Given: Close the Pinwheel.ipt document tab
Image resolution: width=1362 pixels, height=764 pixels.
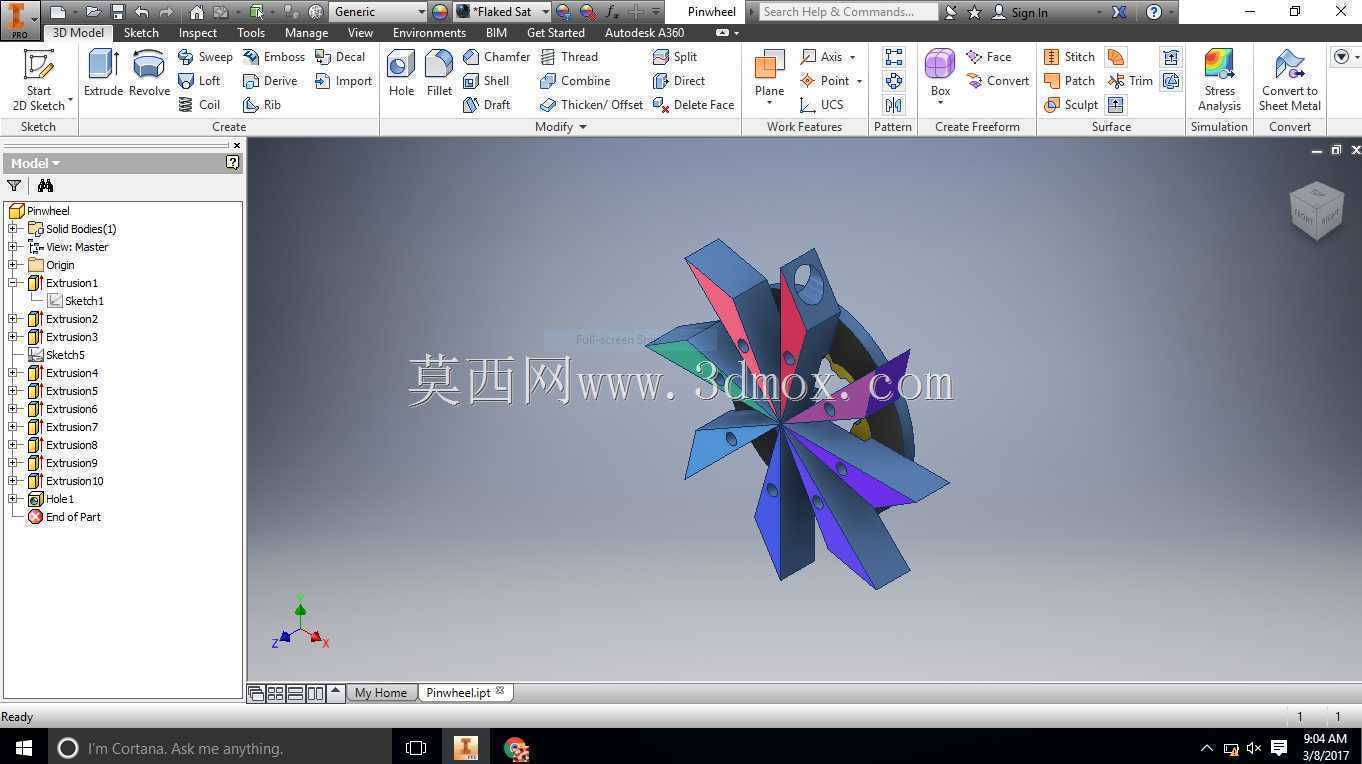Looking at the screenshot, I should pyautogui.click(x=500, y=691).
